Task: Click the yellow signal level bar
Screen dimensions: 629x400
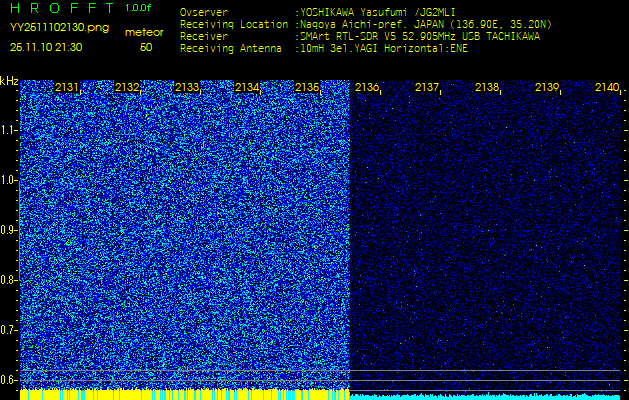Action: (185, 394)
